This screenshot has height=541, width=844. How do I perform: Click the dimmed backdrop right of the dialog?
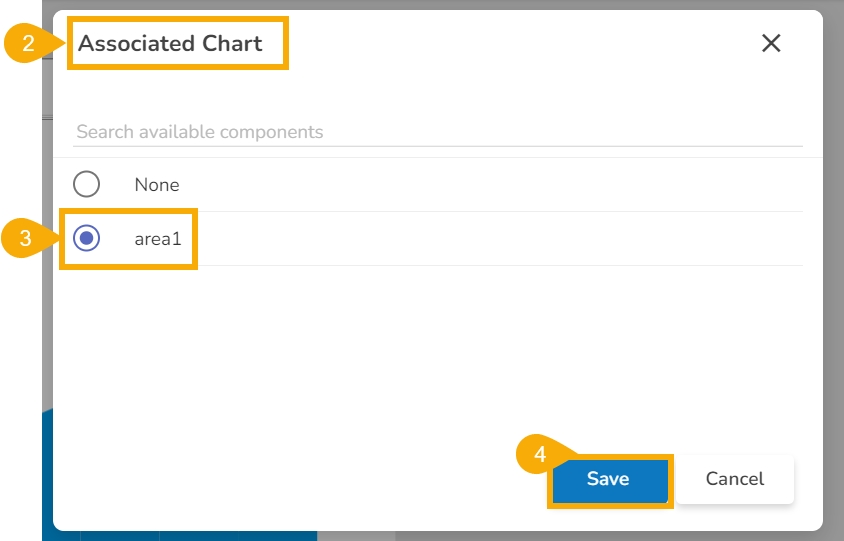point(833,270)
